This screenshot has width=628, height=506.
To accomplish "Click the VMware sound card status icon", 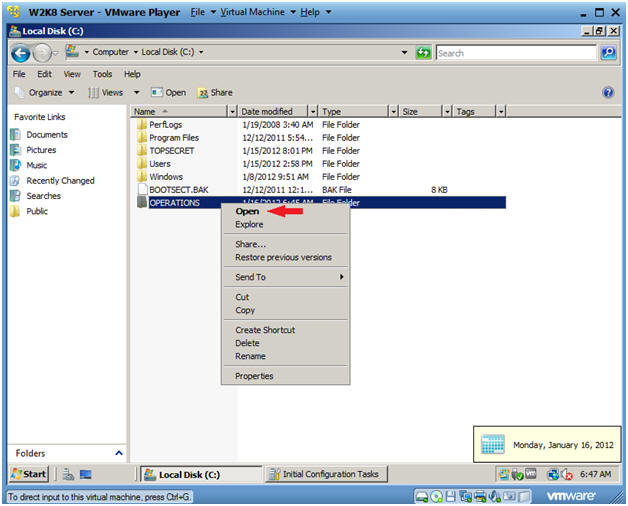I will (x=495, y=497).
